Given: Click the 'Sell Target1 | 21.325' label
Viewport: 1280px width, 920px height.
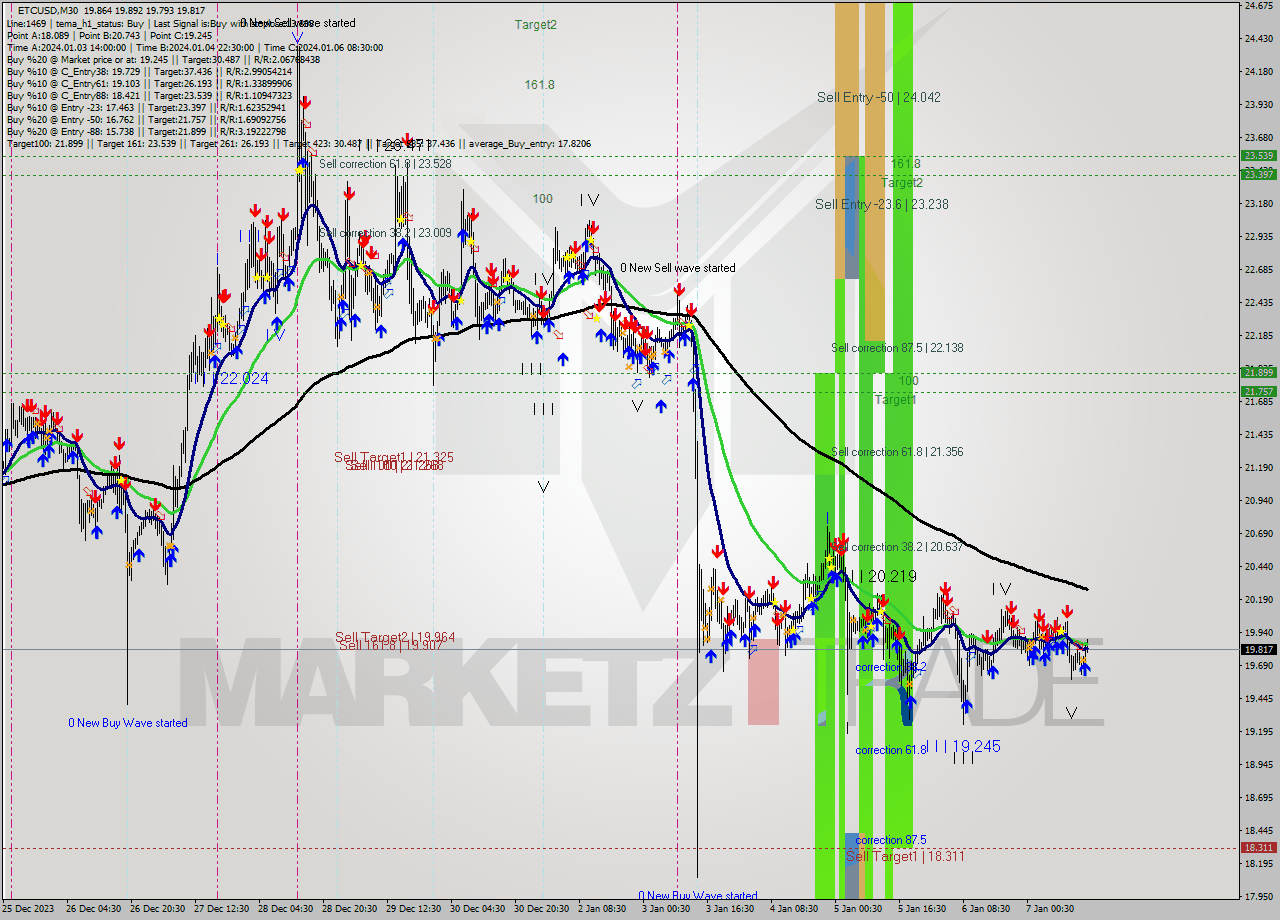Looking at the screenshot, I should point(393,457).
